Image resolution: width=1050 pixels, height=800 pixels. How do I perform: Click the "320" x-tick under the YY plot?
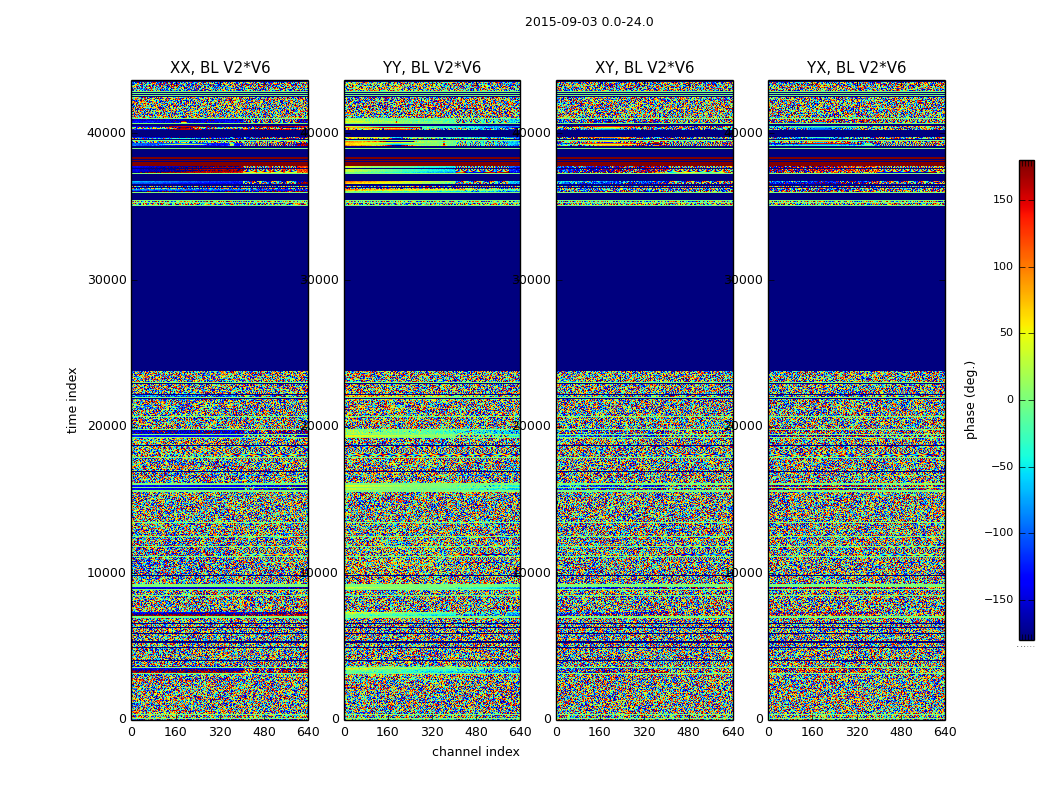432,732
